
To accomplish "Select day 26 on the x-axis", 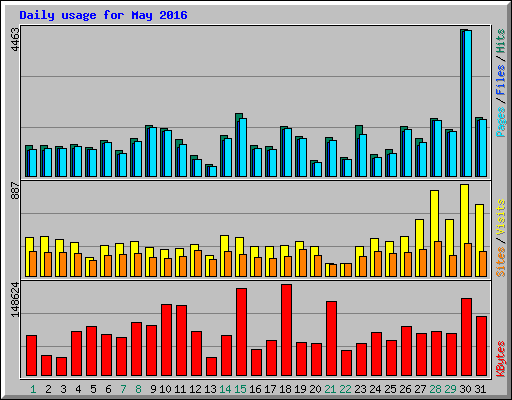I will 405,389.
